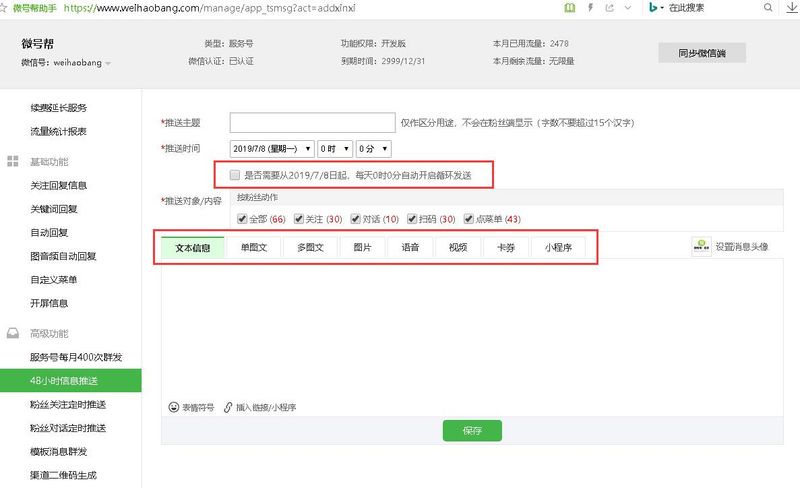Switch to the 语音 tab

pos(410,248)
